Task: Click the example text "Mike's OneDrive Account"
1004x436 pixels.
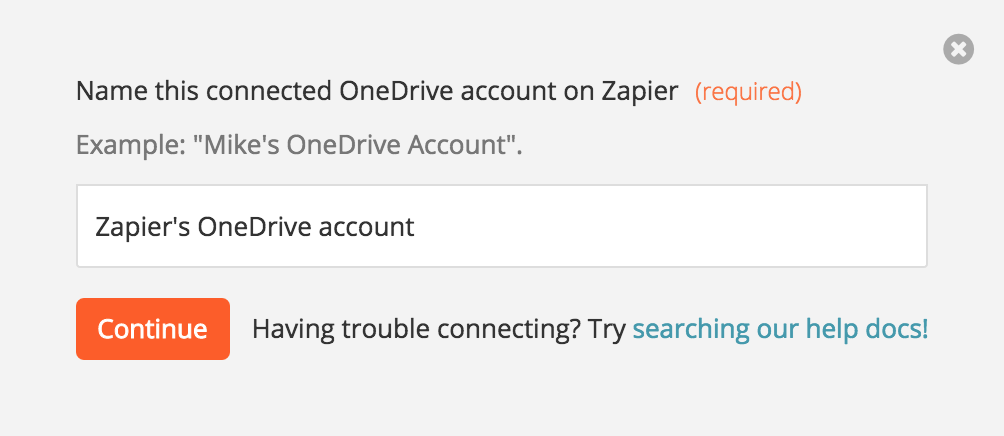Action: 357,145
